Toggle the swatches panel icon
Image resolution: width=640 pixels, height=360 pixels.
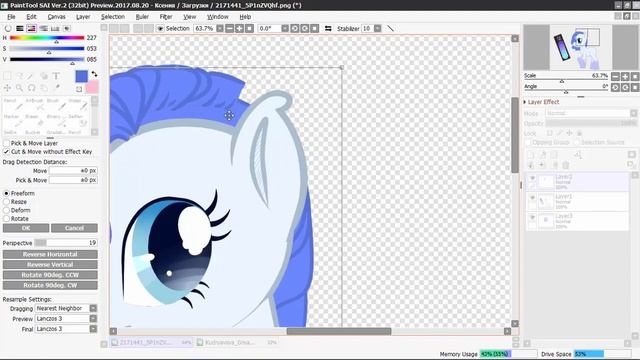pyautogui.click(x=55, y=28)
